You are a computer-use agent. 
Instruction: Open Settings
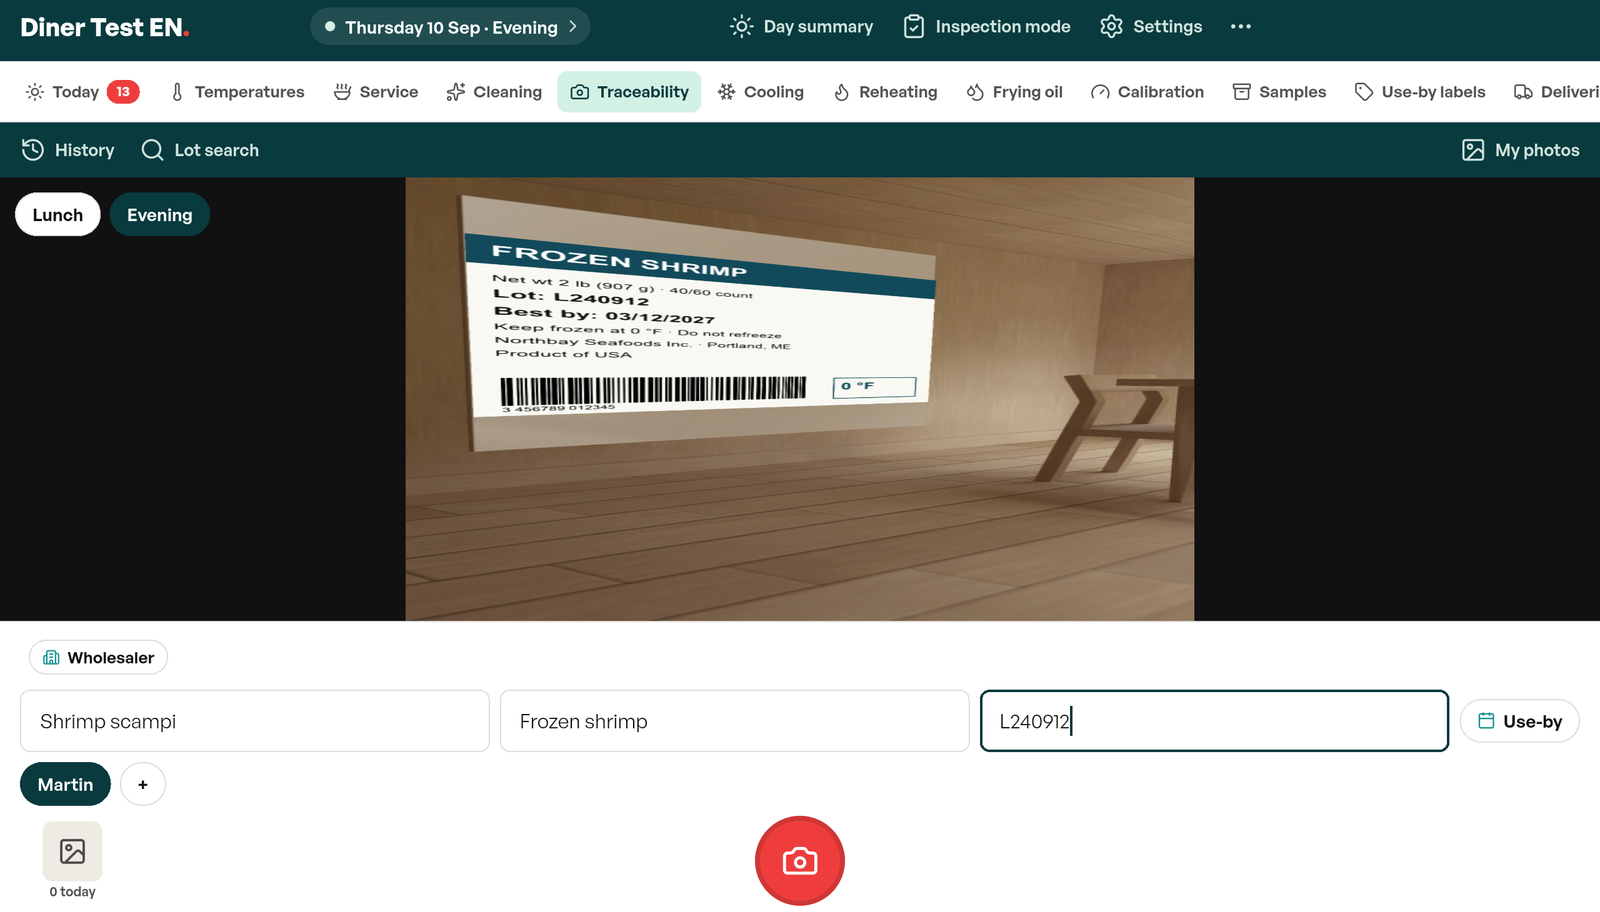tap(1151, 27)
